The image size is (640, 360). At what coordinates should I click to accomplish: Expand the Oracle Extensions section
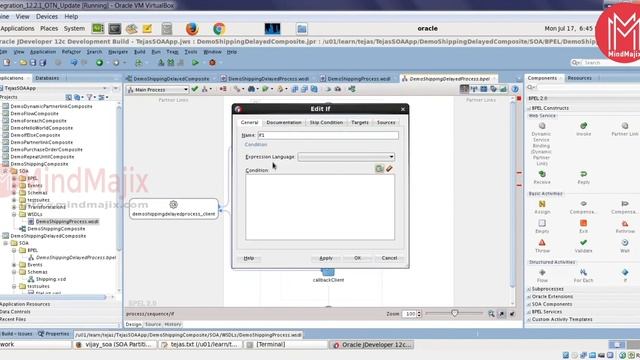pos(529,297)
